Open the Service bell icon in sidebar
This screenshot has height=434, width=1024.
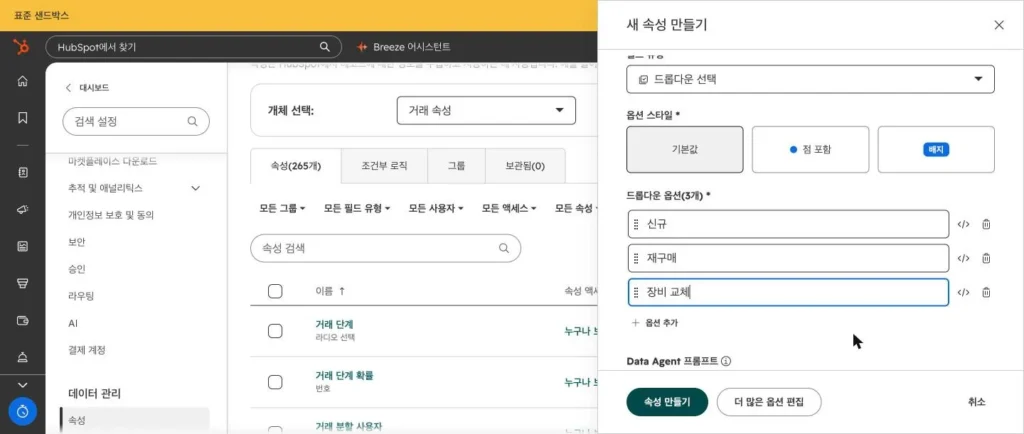click(x=22, y=356)
